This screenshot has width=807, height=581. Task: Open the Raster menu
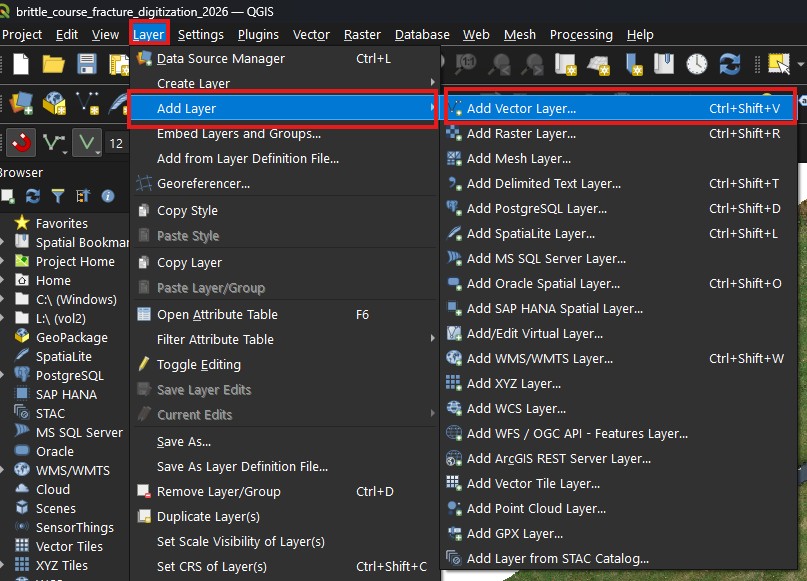pyautogui.click(x=362, y=34)
